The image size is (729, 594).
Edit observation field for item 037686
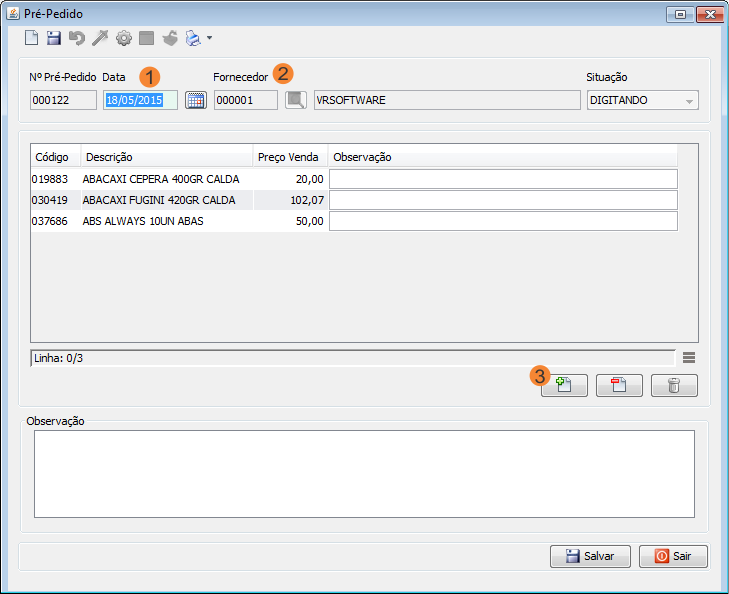[x=503, y=221]
